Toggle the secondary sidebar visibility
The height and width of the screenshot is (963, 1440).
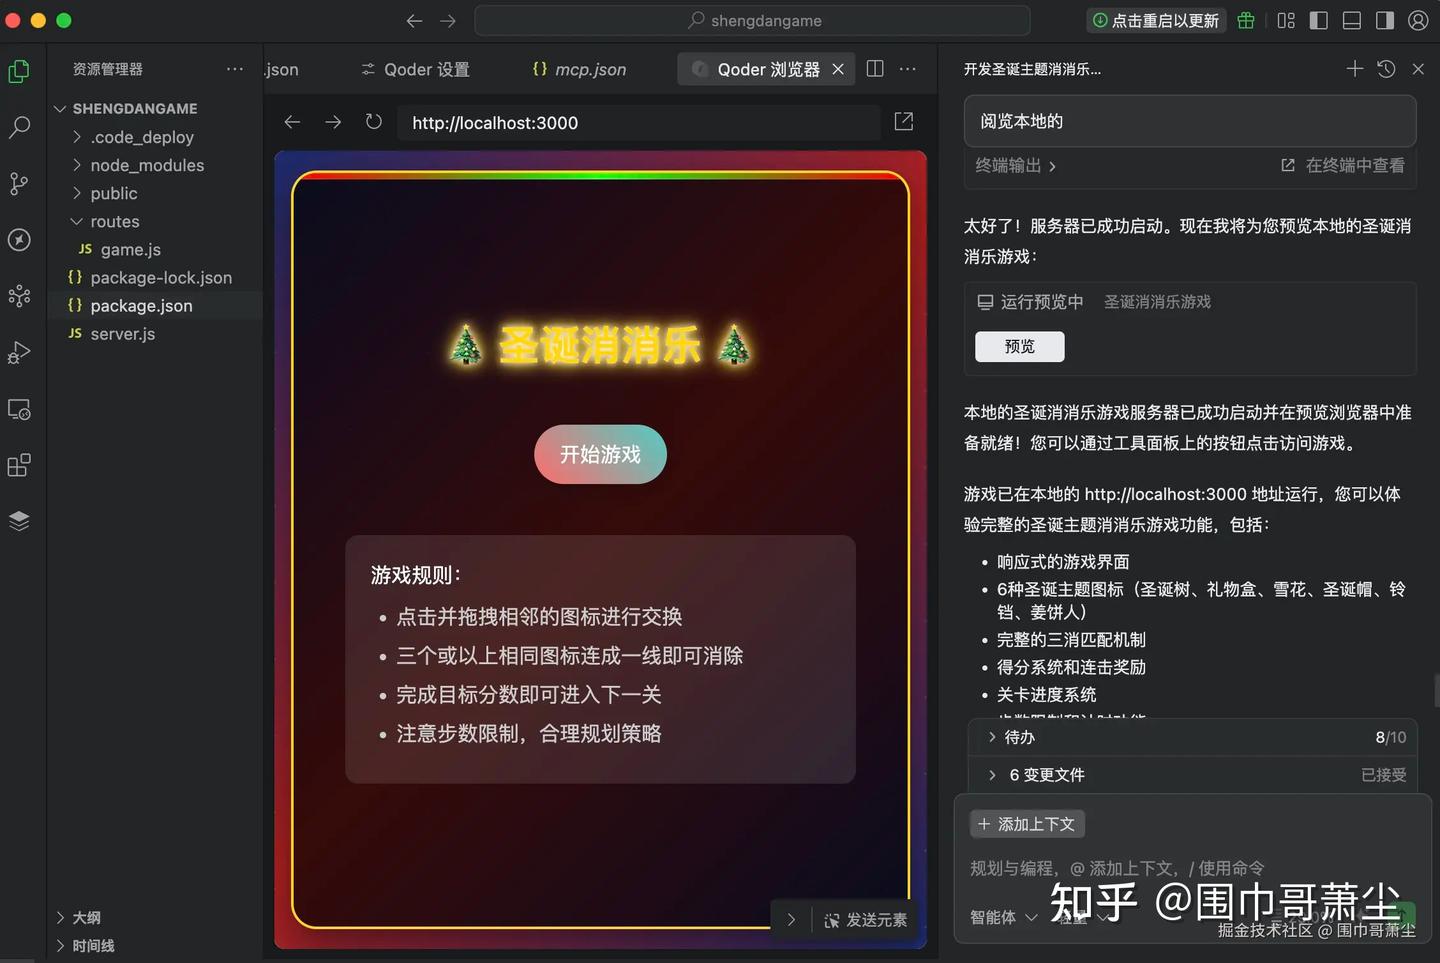[1384, 20]
